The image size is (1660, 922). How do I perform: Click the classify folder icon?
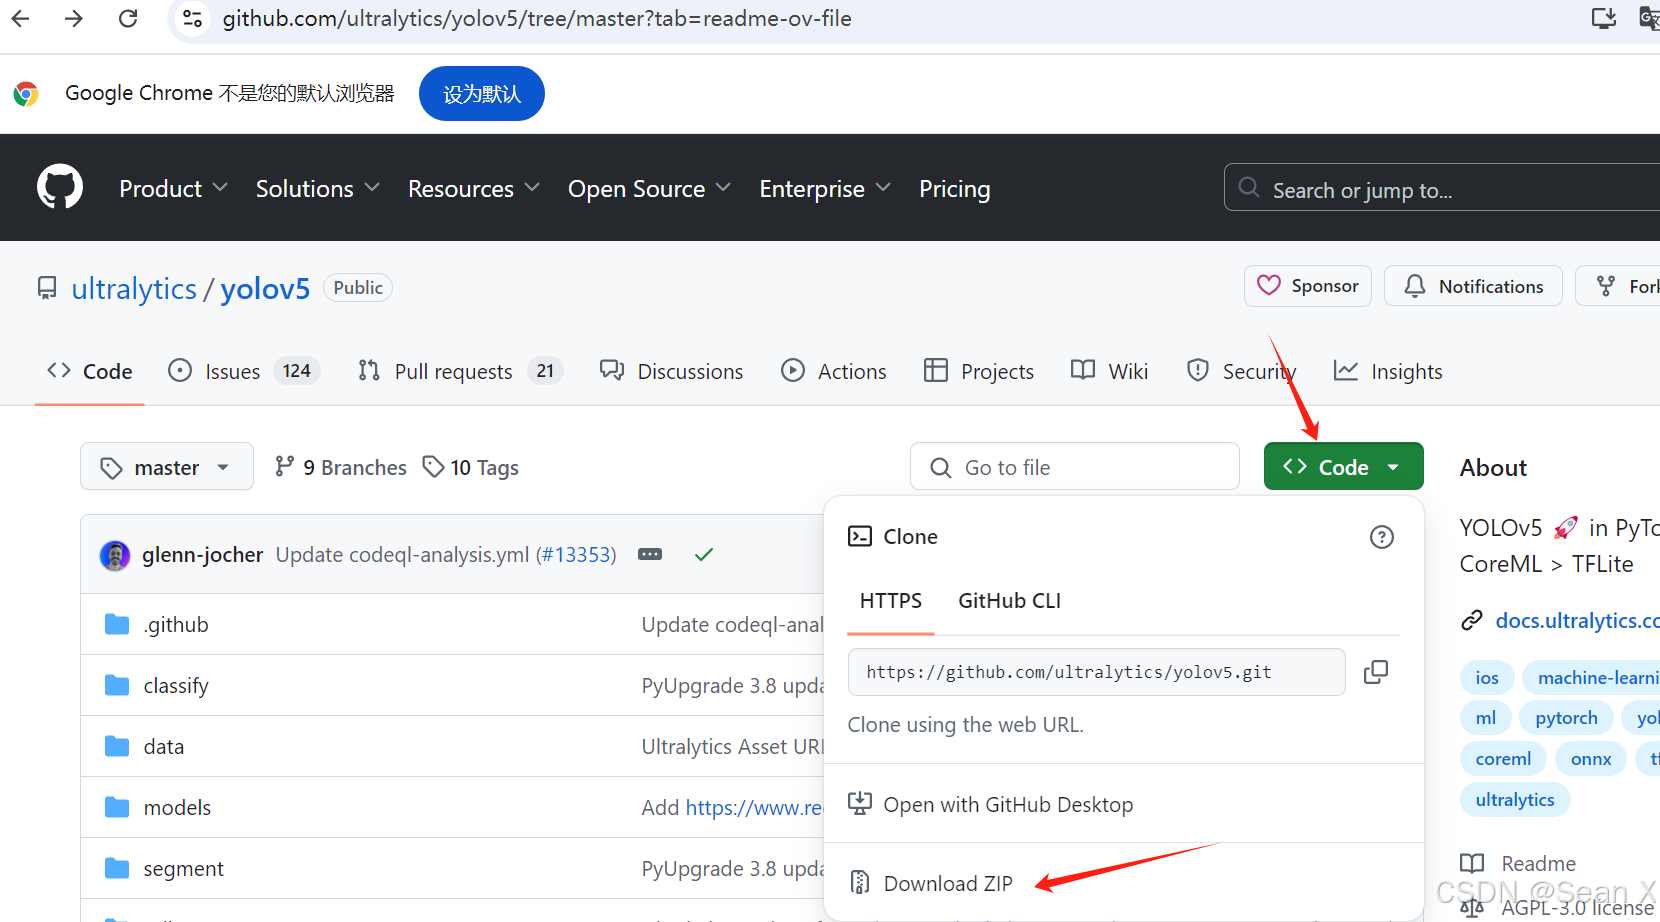coord(117,686)
